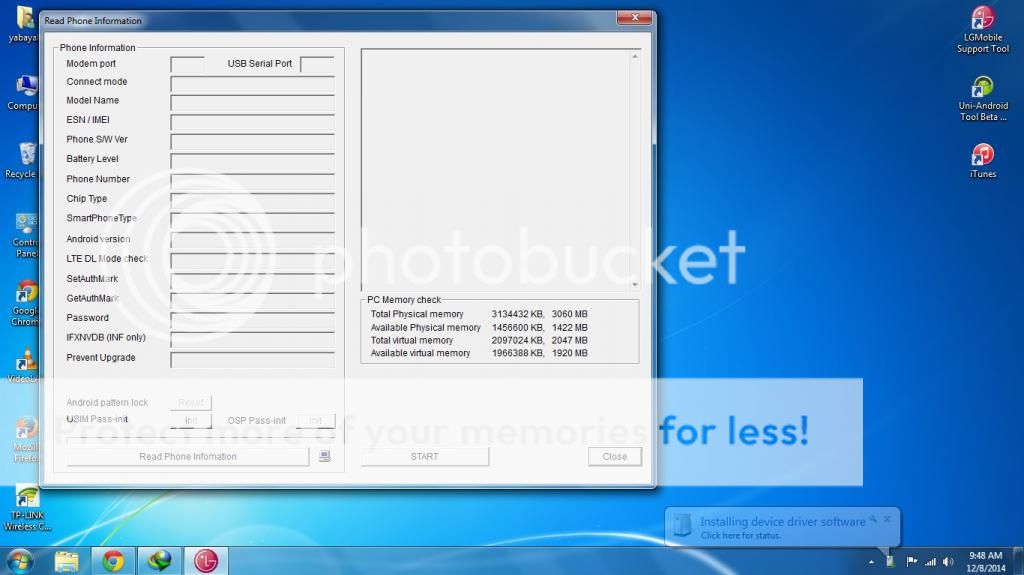The width and height of the screenshot is (1024, 575).
Task: Click the computer icon beside Read Phone Information
Action: pos(324,457)
